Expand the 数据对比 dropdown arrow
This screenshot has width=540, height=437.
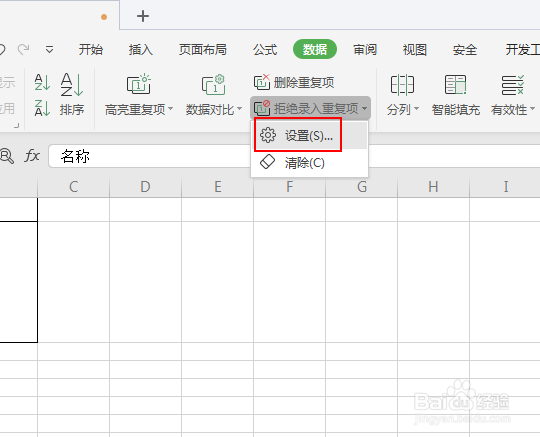coord(239,108)
